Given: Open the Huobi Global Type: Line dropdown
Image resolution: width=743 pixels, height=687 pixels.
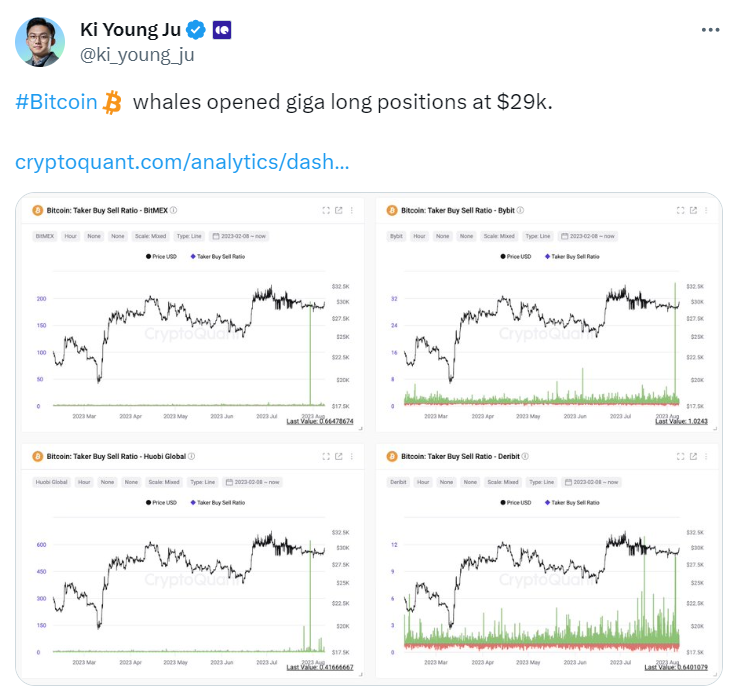Looking at the screenshot, I should pos(202,482).
